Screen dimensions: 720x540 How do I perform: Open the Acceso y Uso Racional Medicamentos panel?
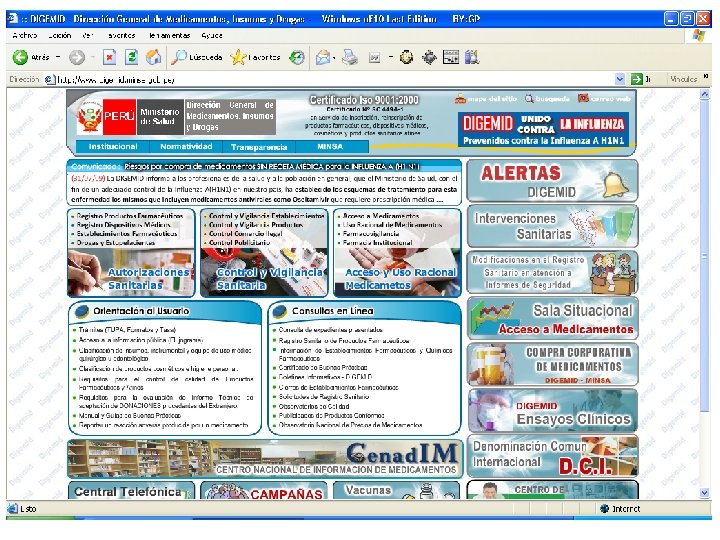point(397,273)
